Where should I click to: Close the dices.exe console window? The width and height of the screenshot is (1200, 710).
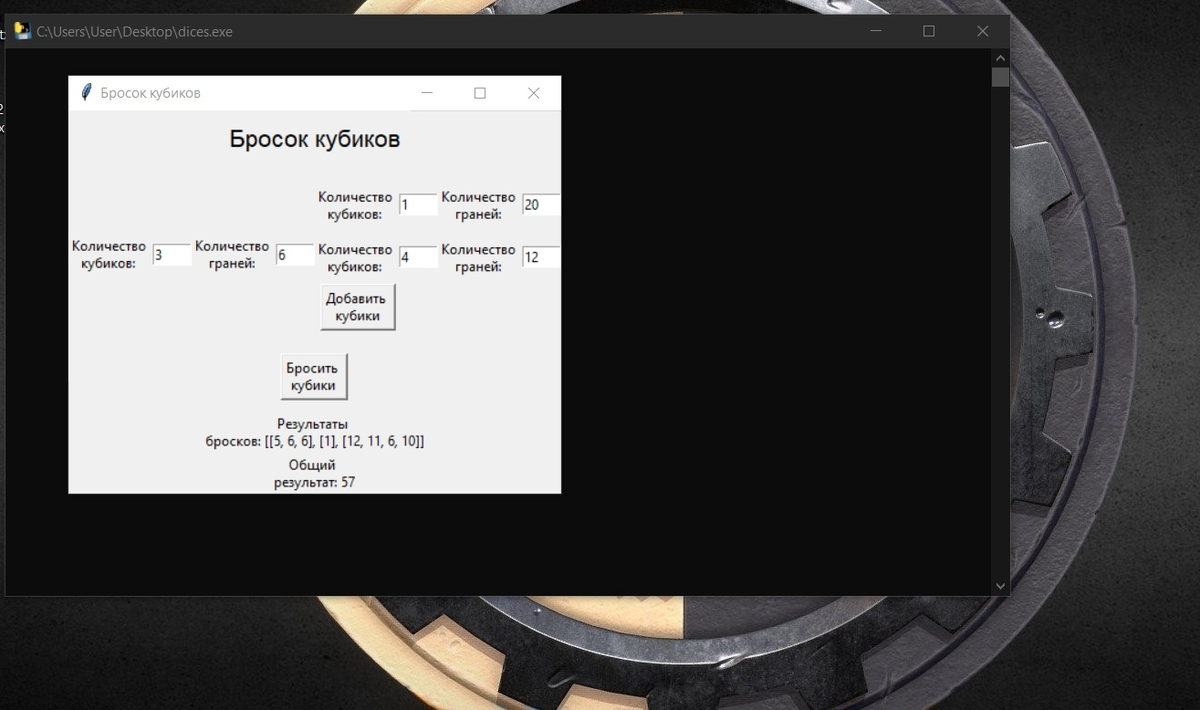(983, 31)
